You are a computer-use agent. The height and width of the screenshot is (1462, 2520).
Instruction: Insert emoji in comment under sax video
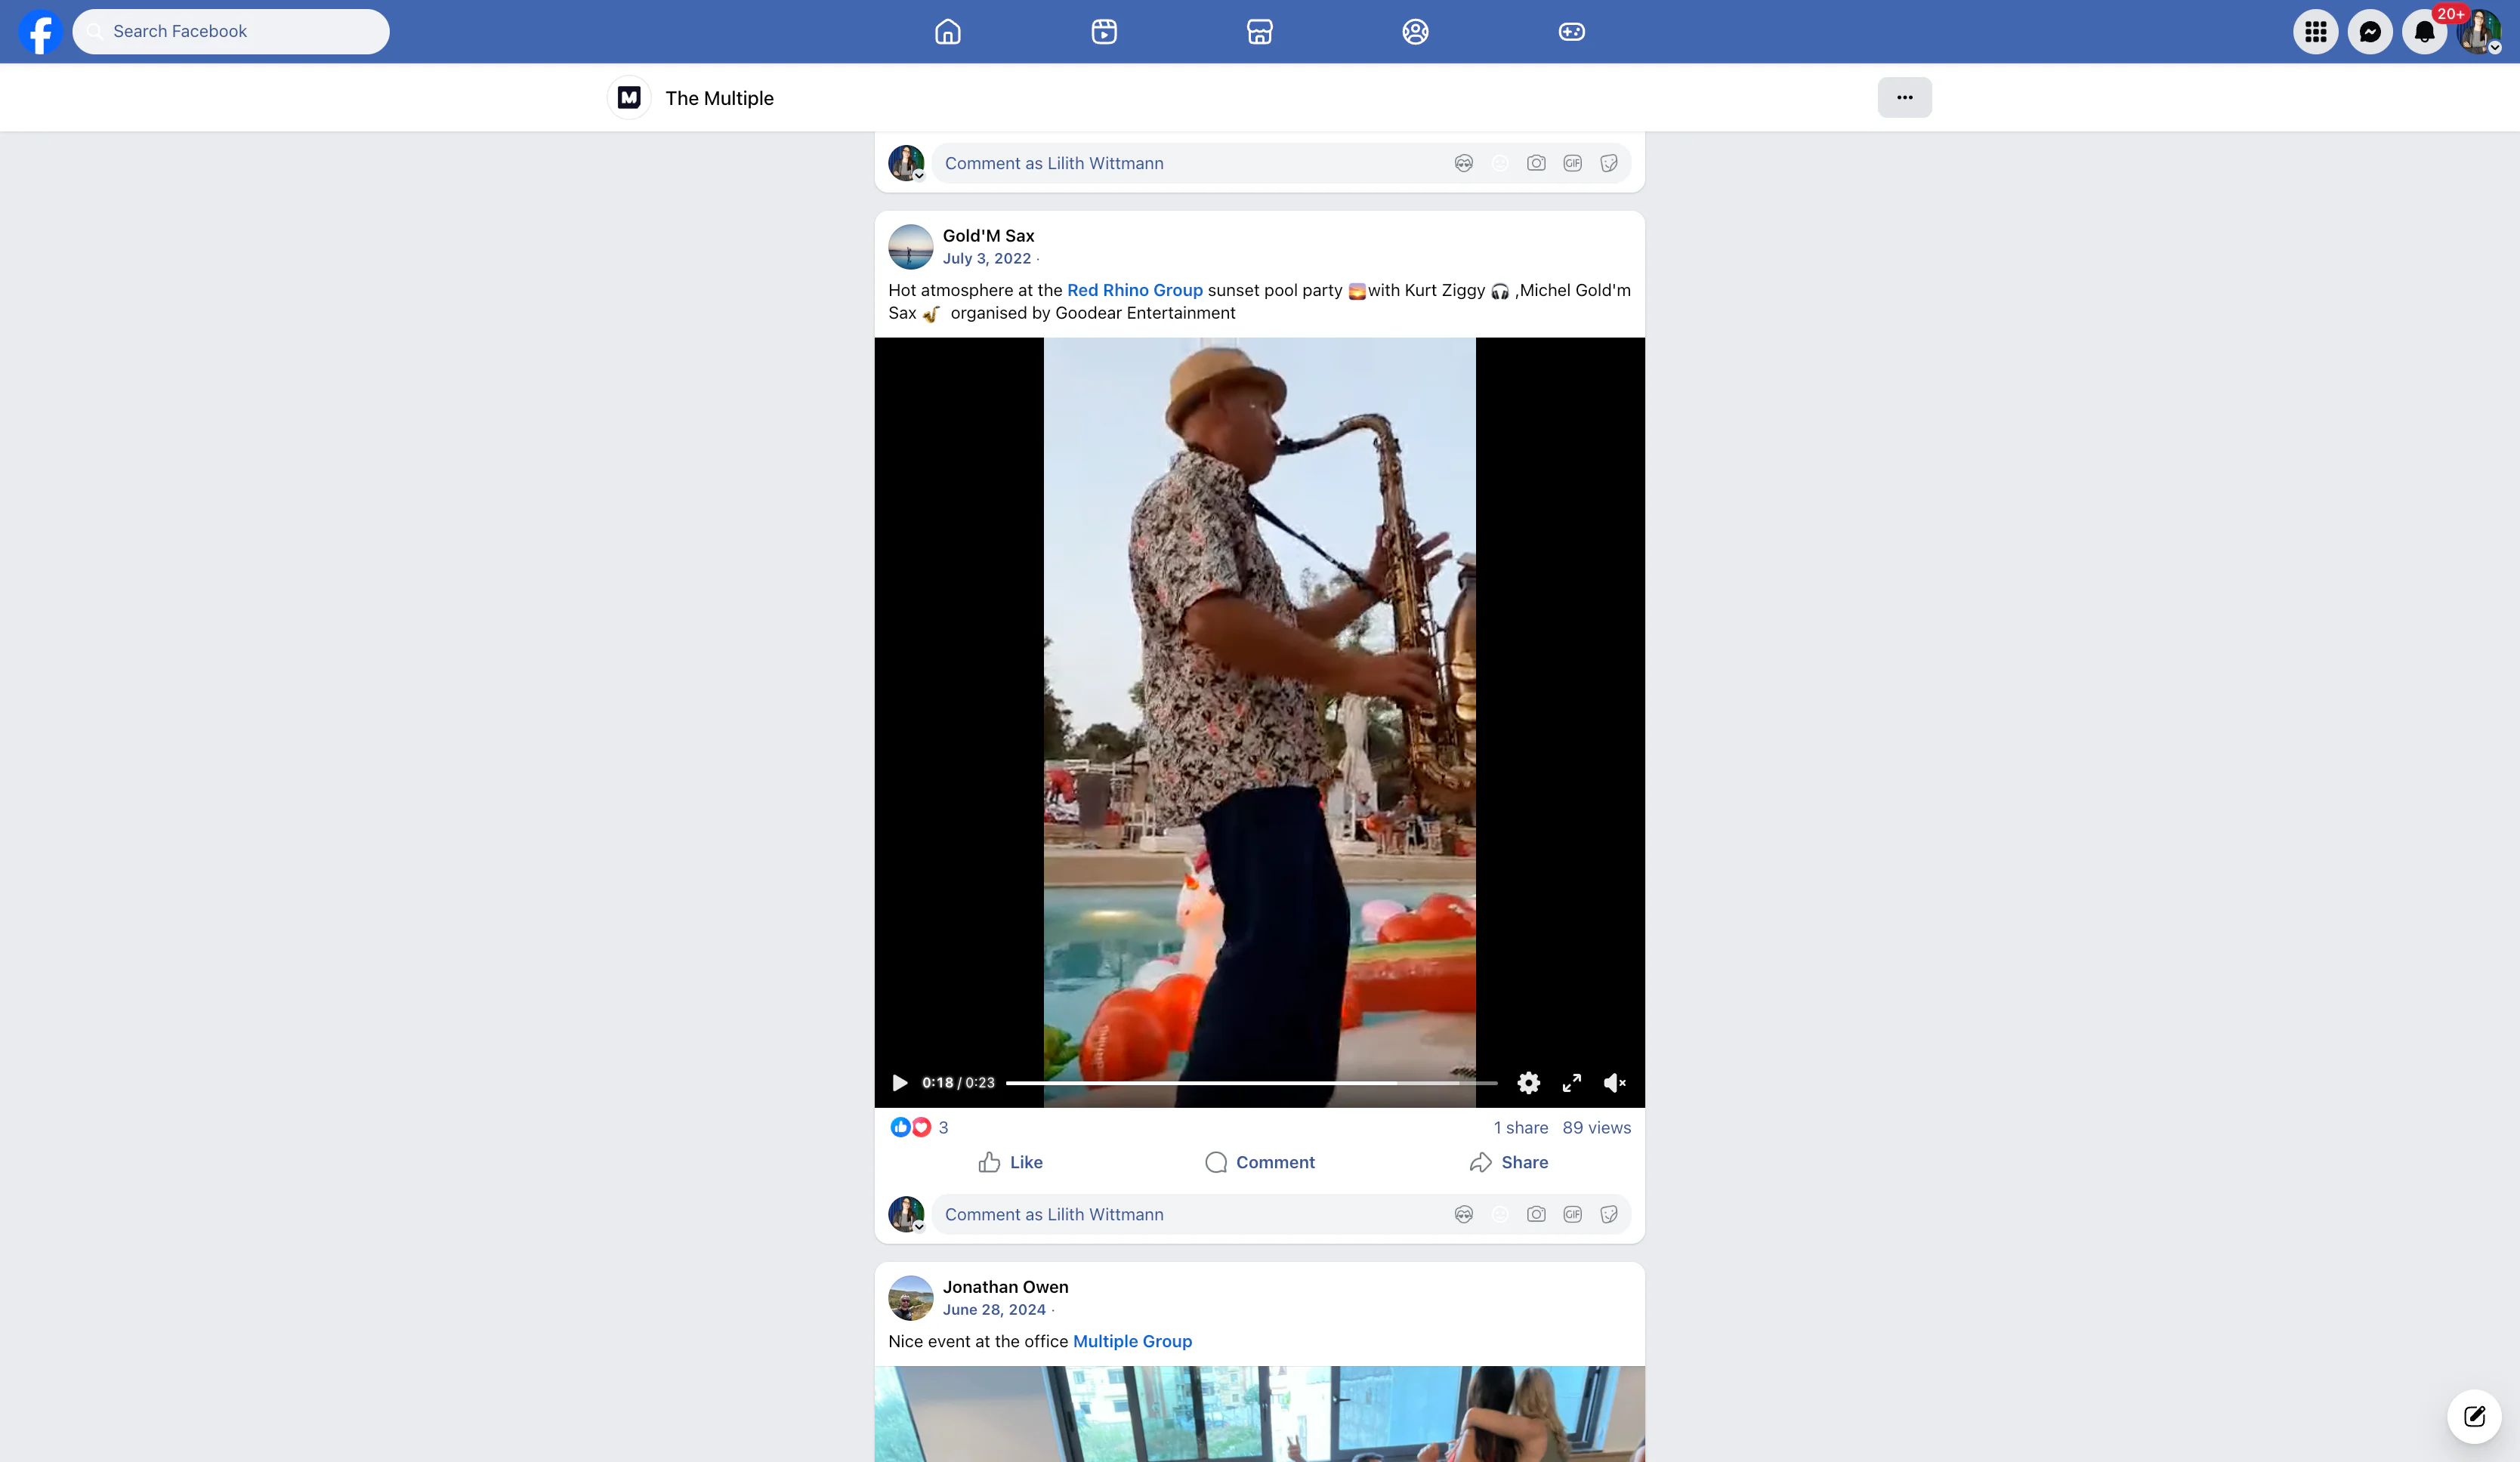pyautogui.click(x=1499, y=1214)
